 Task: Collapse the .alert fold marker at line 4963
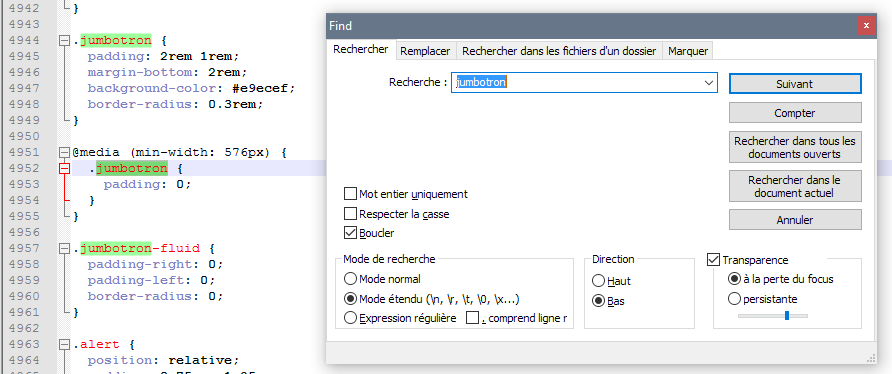point(64,344)
